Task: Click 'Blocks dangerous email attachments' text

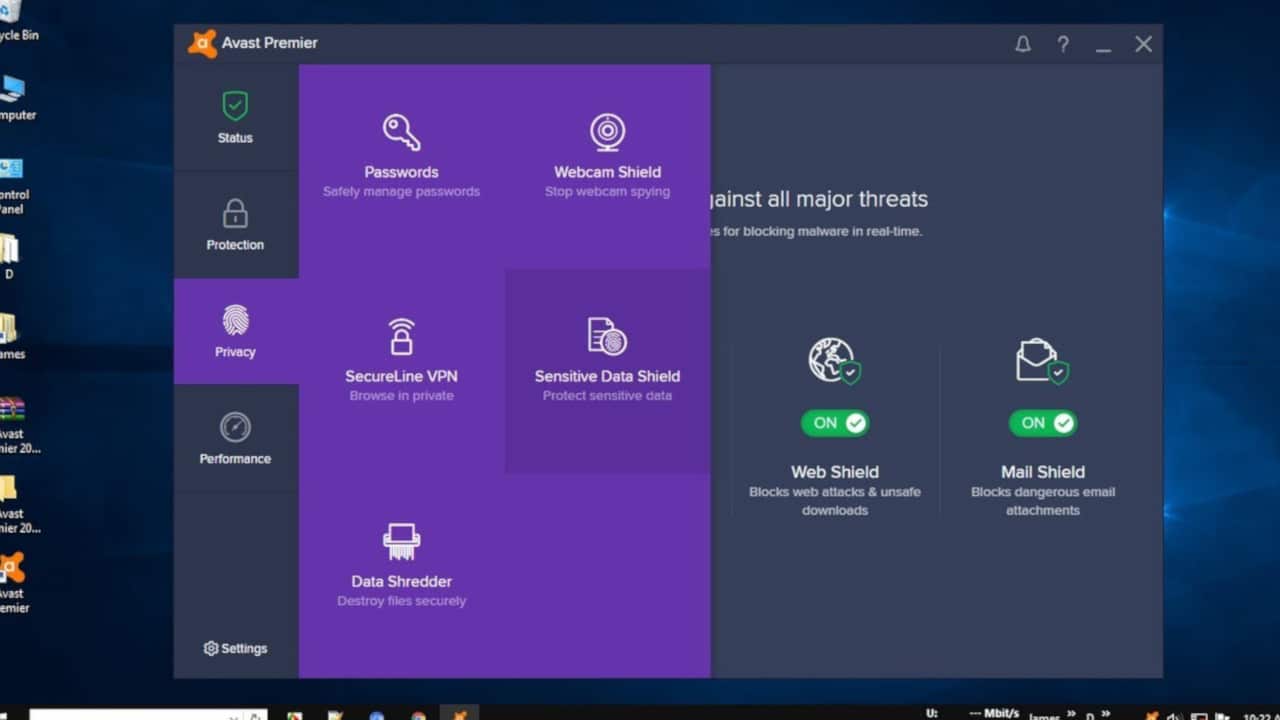Action: point(1043,501)
